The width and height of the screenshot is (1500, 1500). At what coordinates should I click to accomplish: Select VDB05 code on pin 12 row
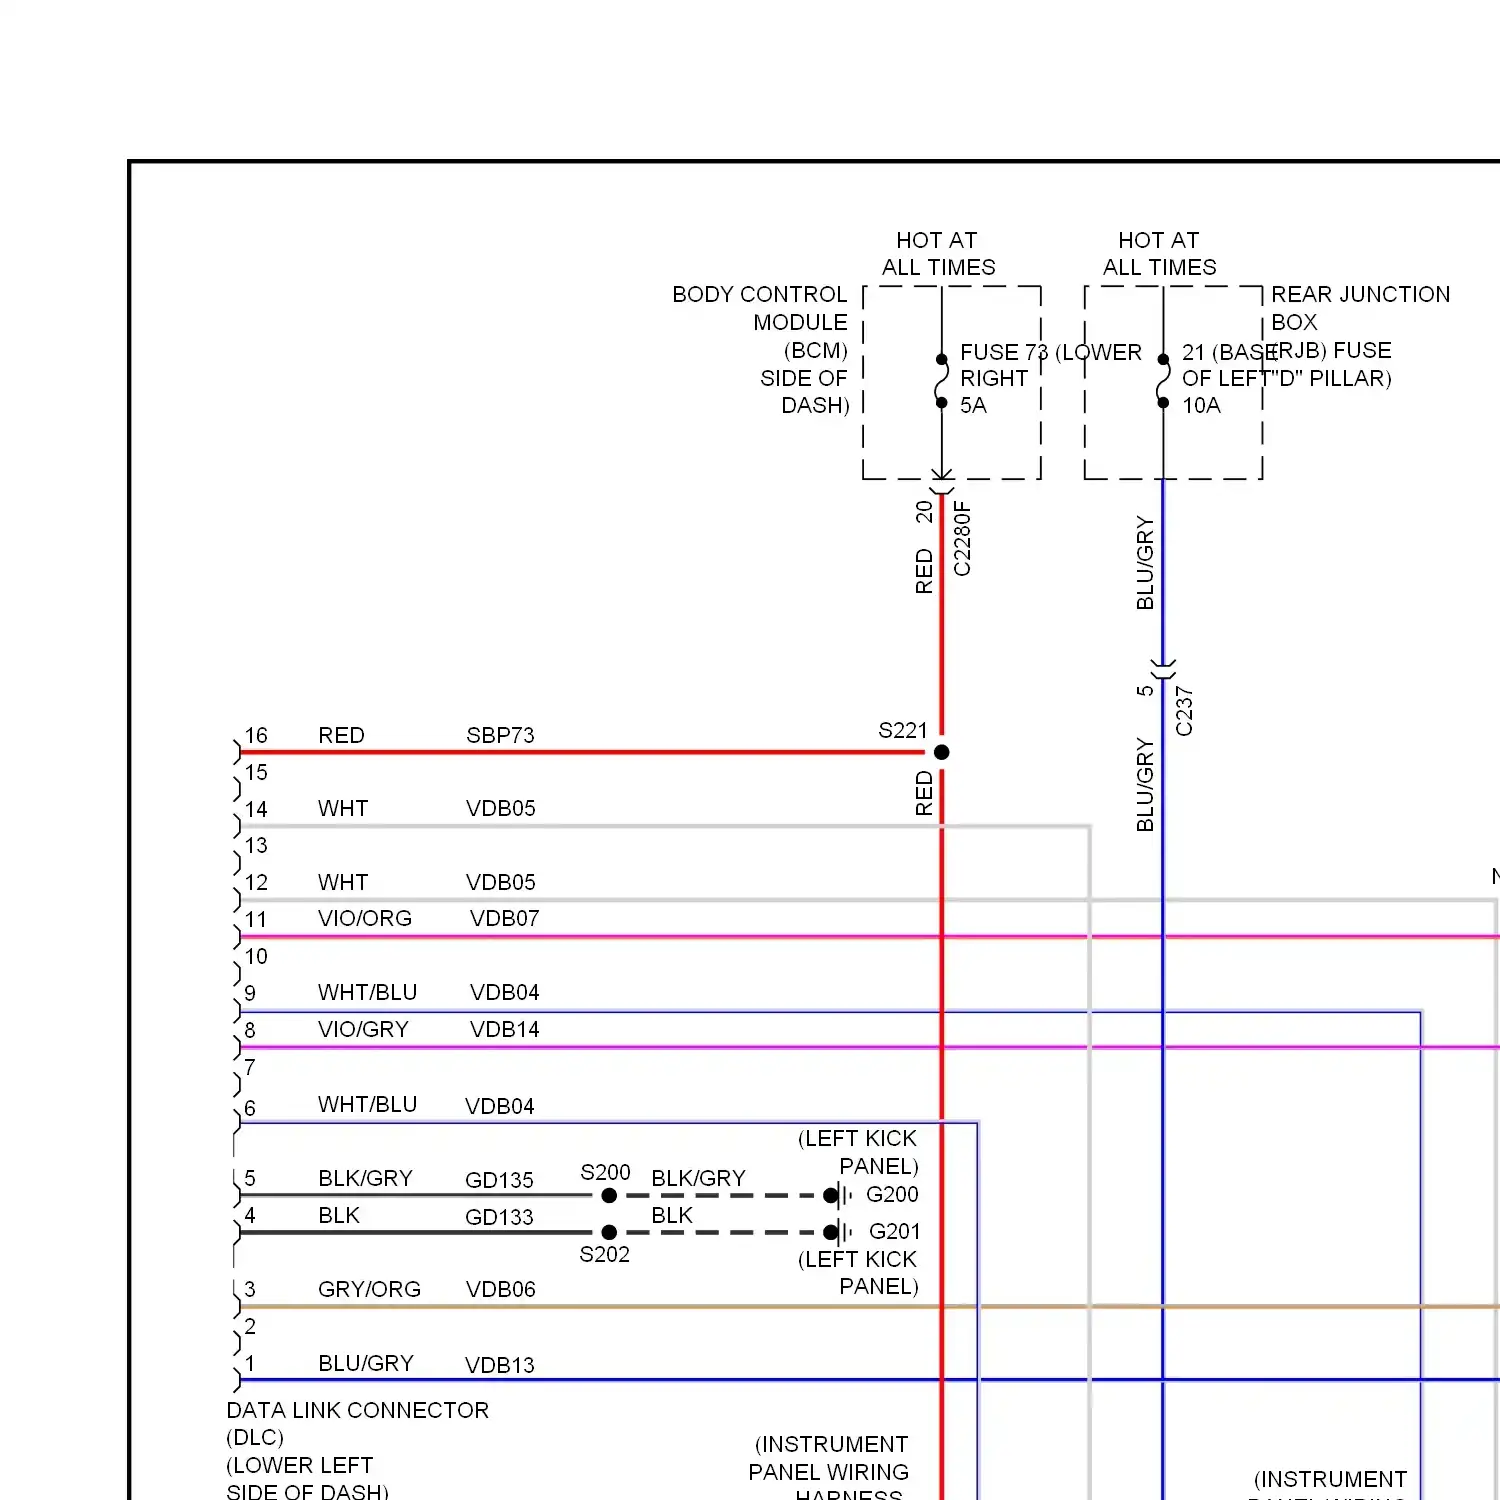[501, 882]
